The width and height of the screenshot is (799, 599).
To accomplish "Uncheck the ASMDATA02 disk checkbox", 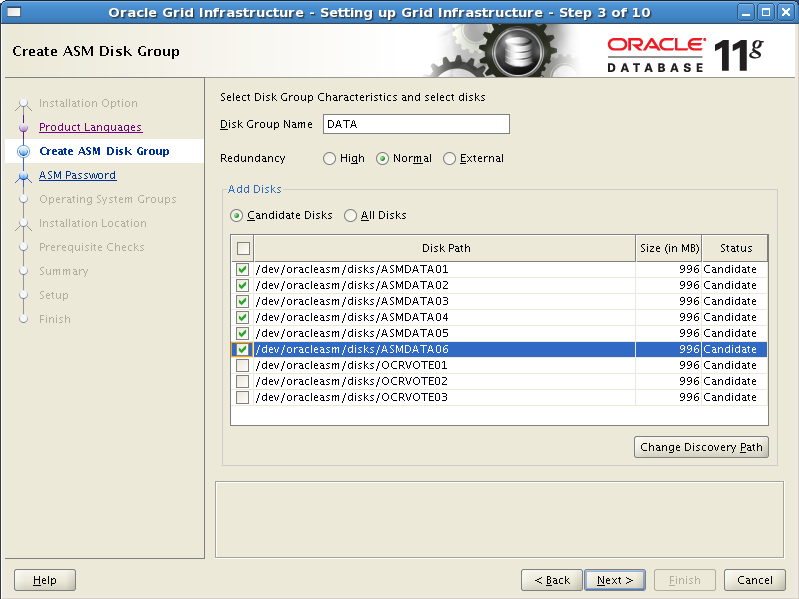I will coord(243,285).
